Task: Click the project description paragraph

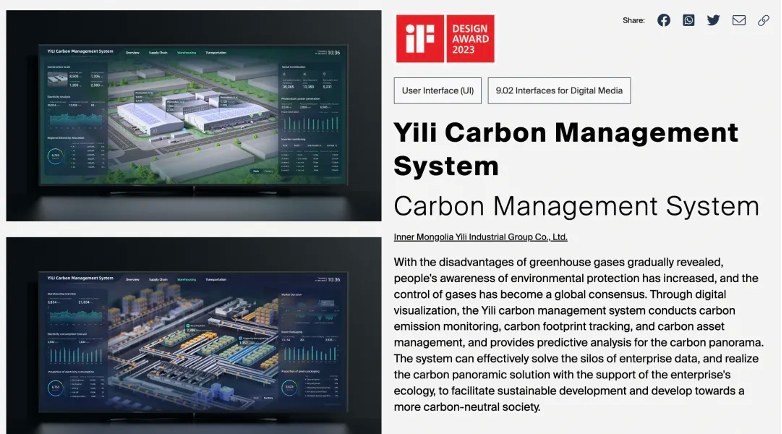Action: 578,334
